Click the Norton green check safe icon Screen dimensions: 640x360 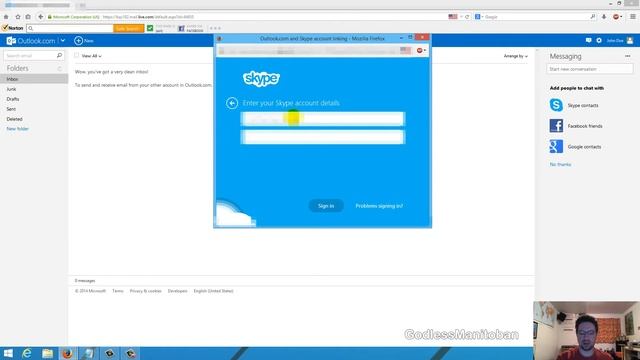[150, 28]
